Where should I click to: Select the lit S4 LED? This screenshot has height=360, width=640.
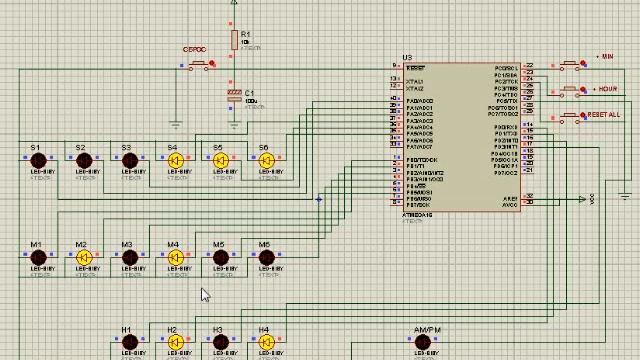(176, 161)
